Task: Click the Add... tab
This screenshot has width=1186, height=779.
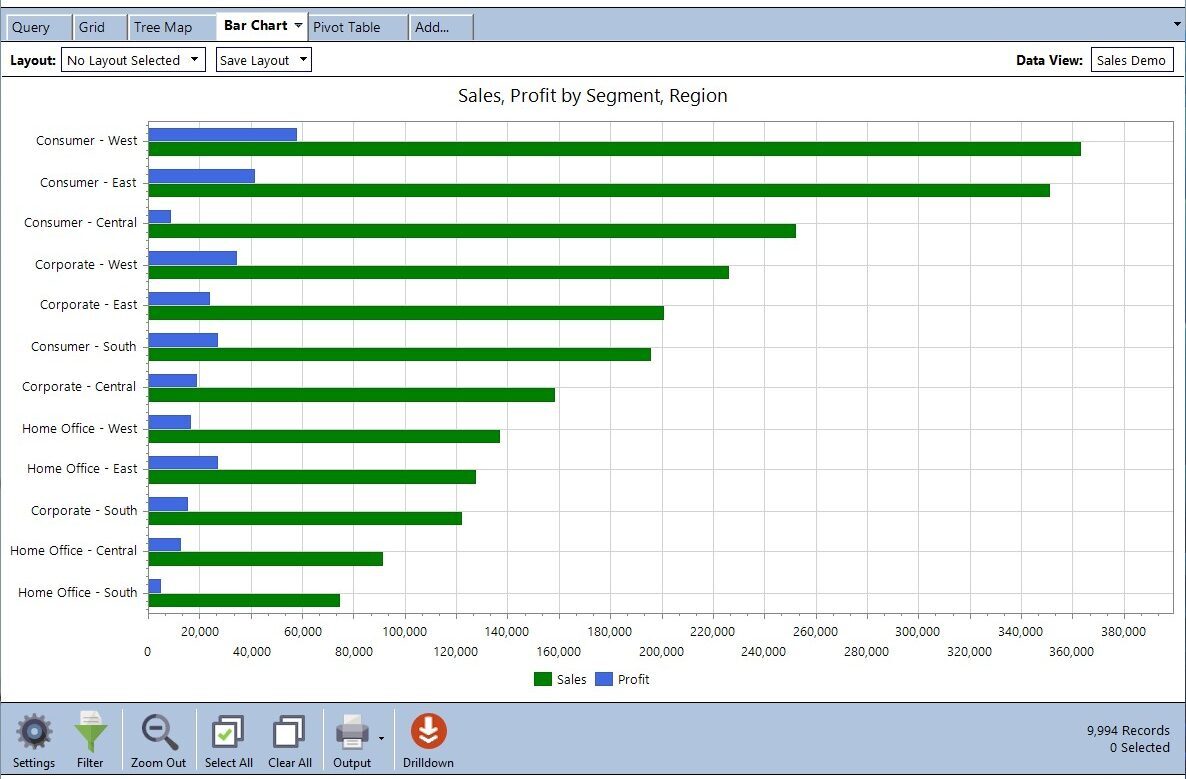Action: [432, 27]
